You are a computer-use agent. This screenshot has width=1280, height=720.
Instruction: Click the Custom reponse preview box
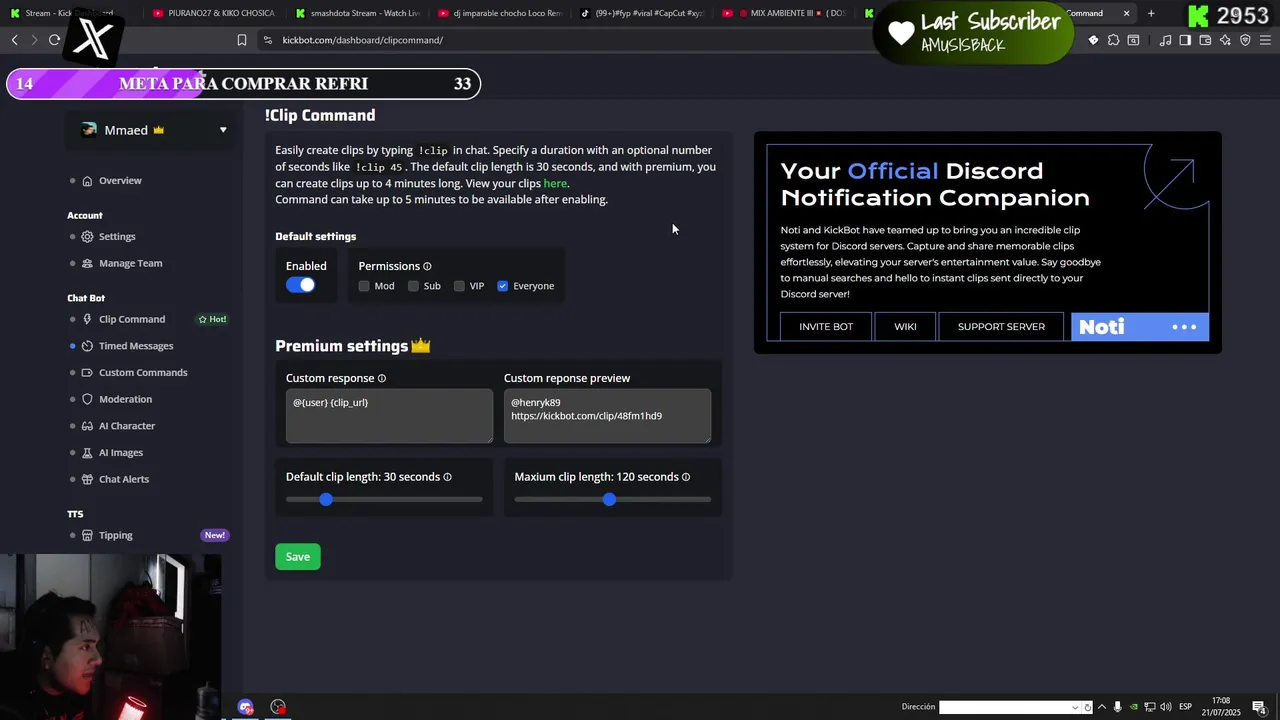607,416
